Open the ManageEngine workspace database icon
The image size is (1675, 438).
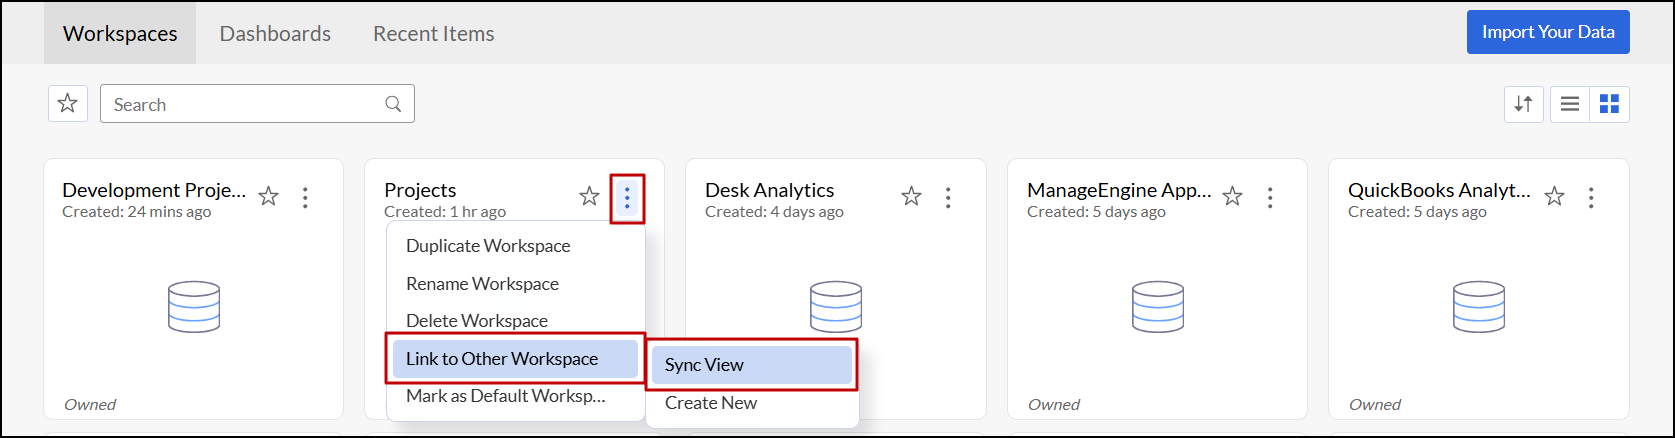click(x=1157, y=307)
